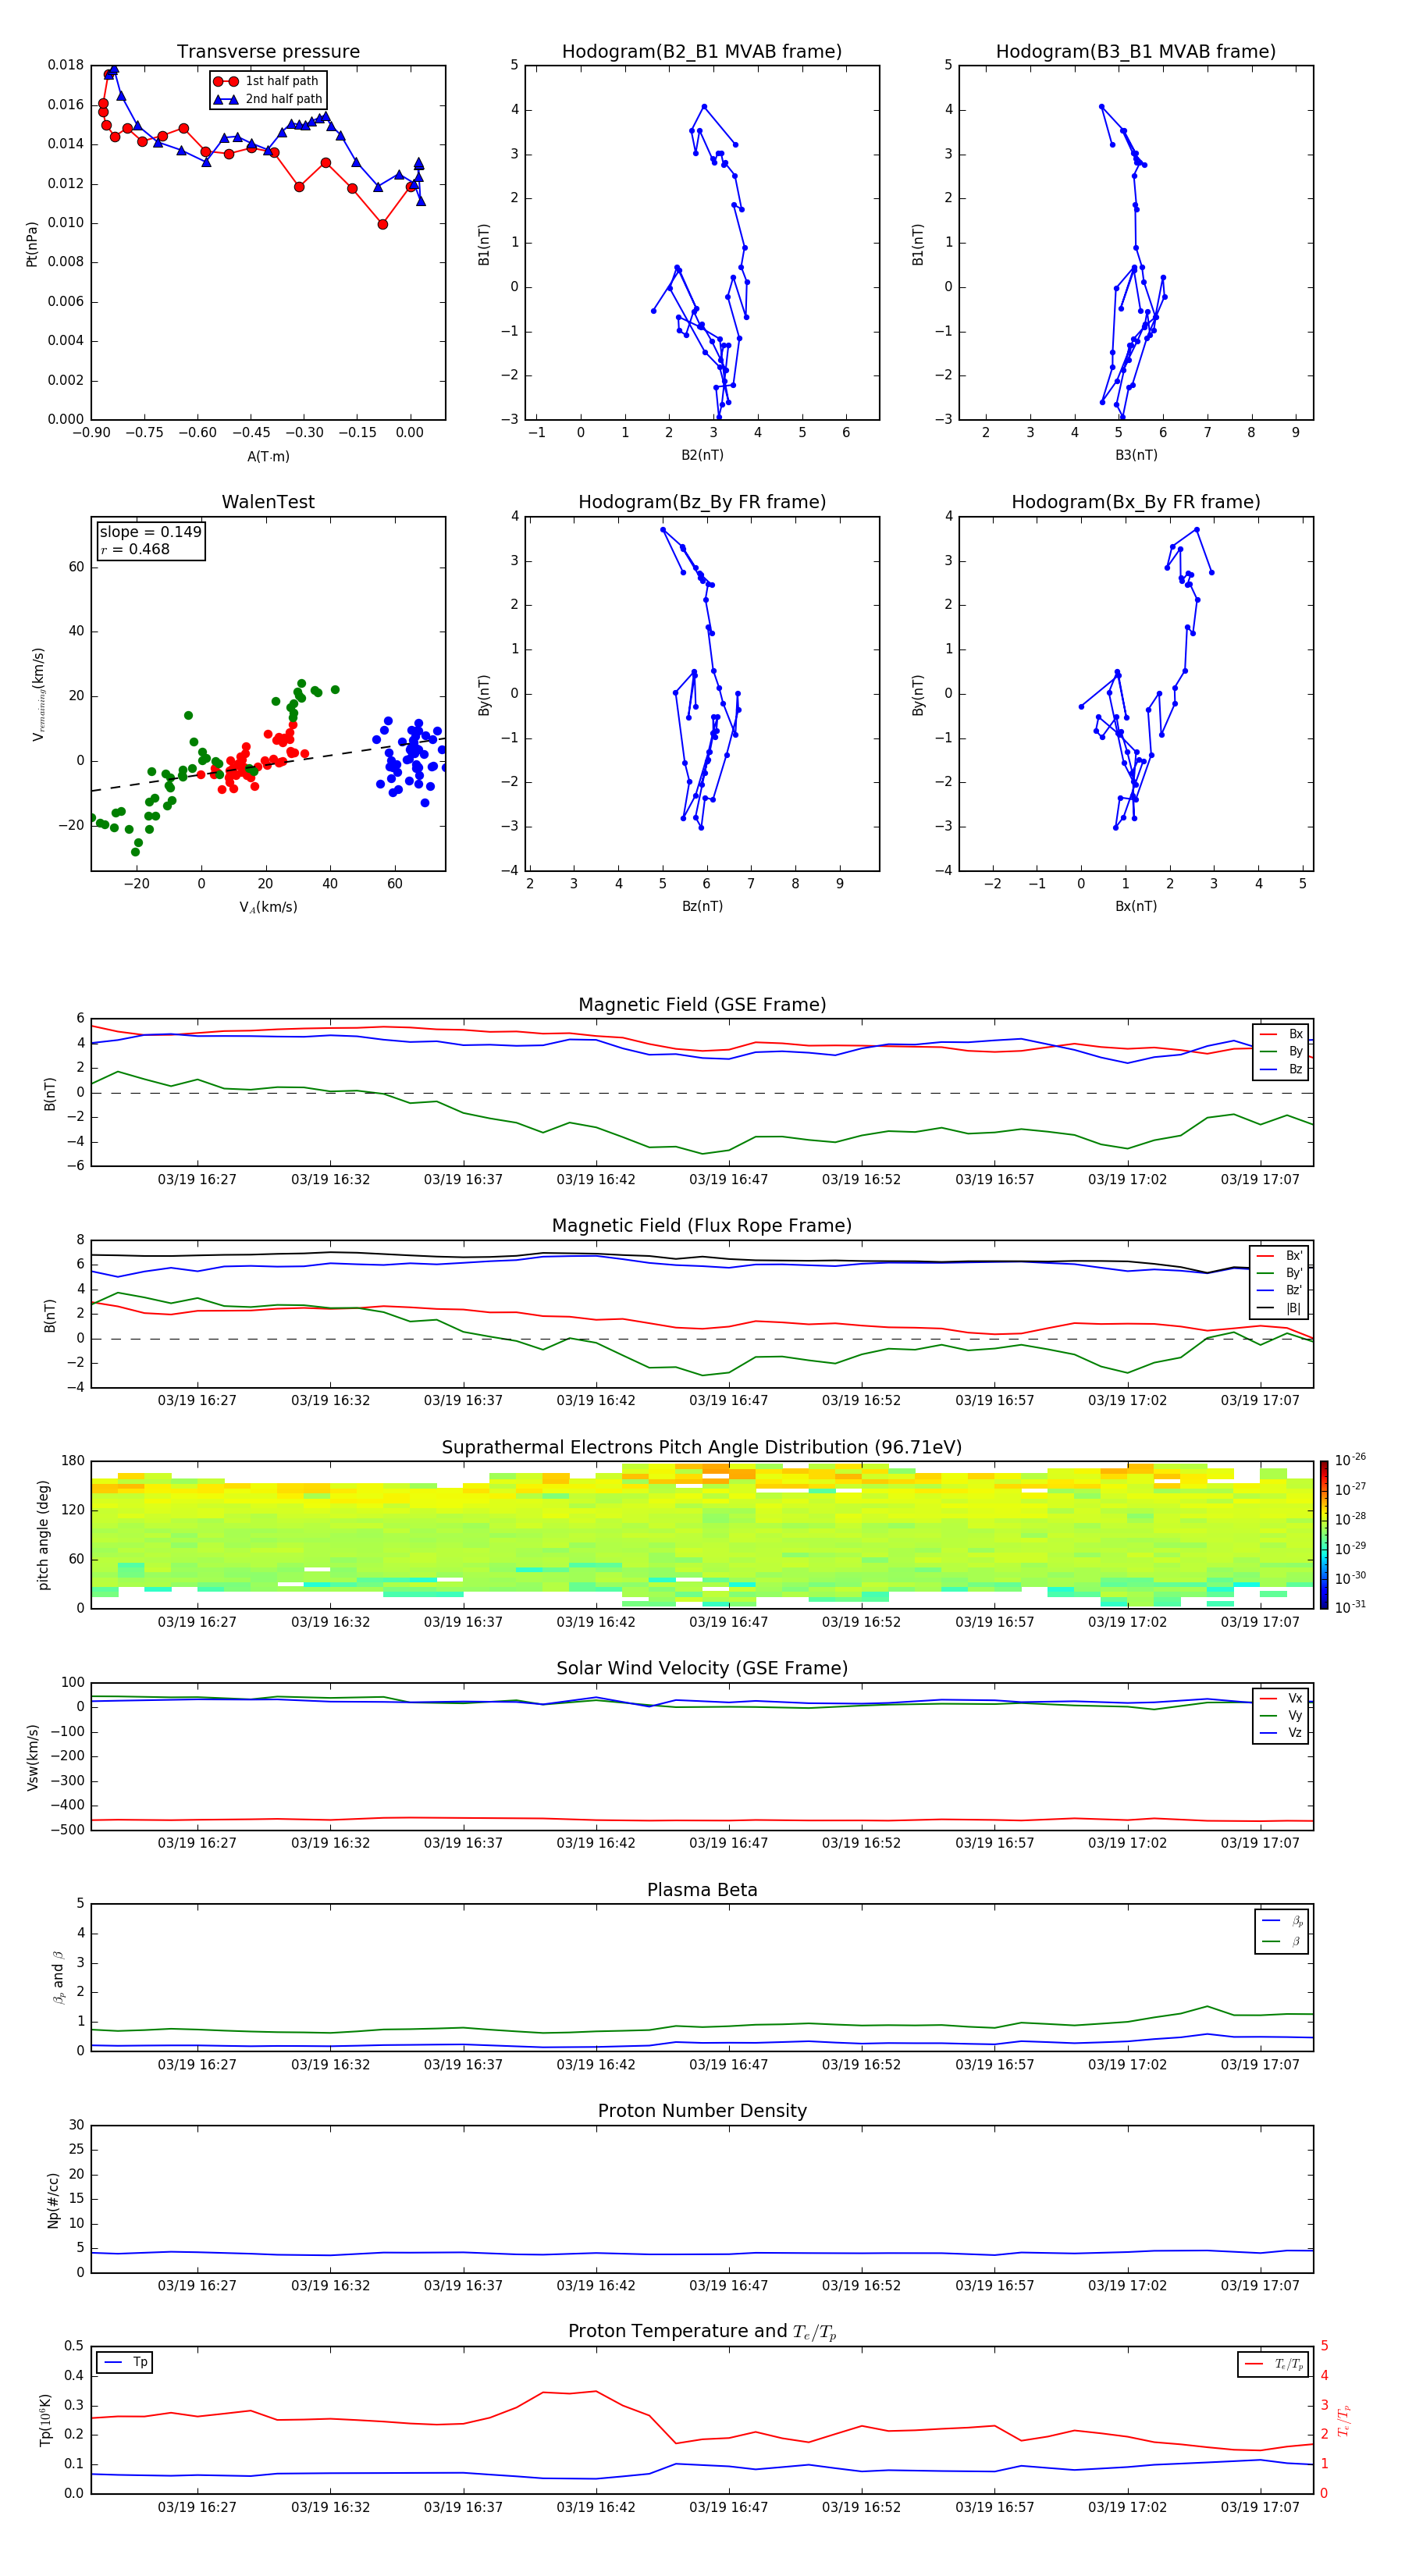Click the "βp and β" y-axis label
This screenshot has height=2576, width=1405.
pyautogui.click(x=58, y=1977)
